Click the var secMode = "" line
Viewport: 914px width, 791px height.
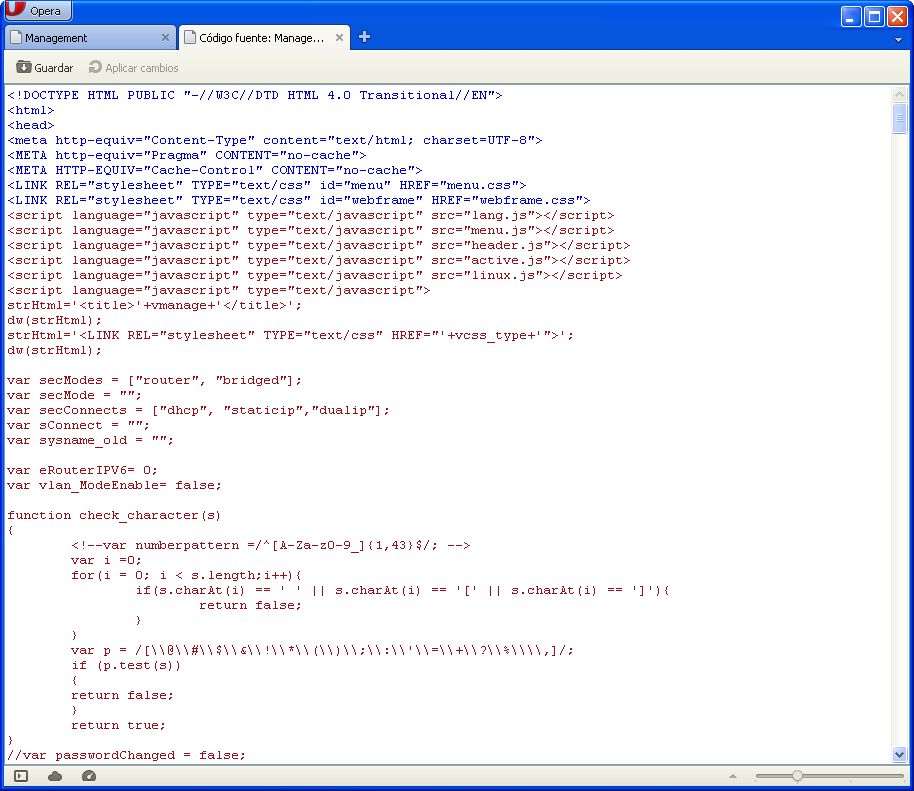coord(74,396)
